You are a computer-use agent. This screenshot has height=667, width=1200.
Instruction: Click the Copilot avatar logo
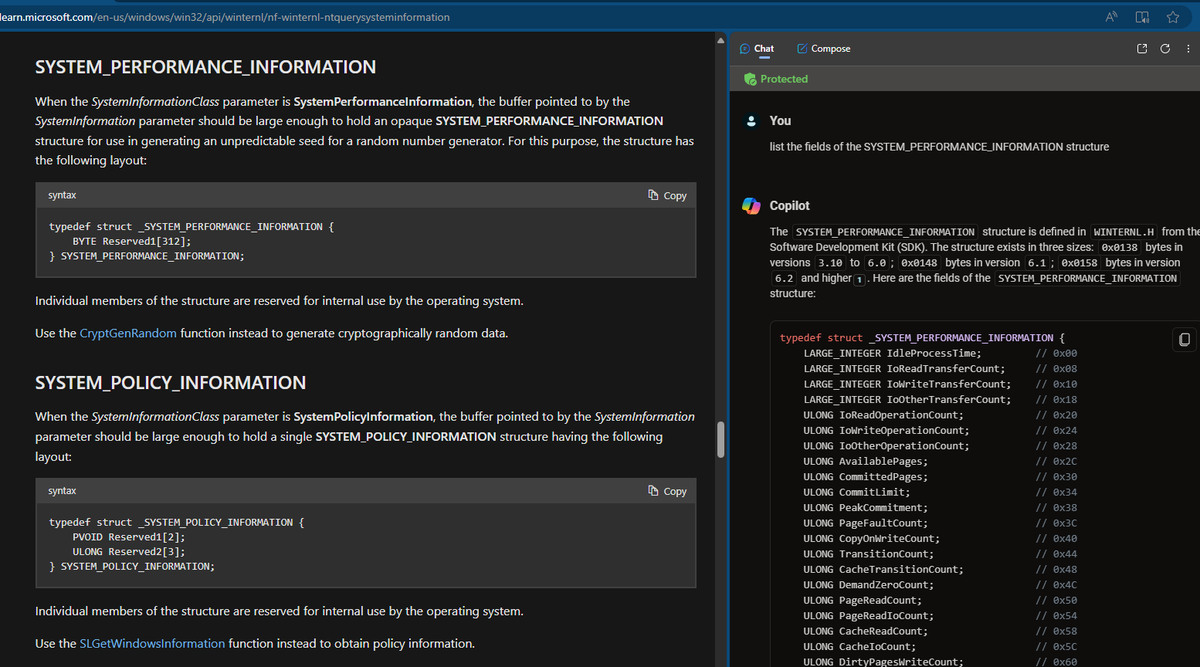tap(751, 205)
